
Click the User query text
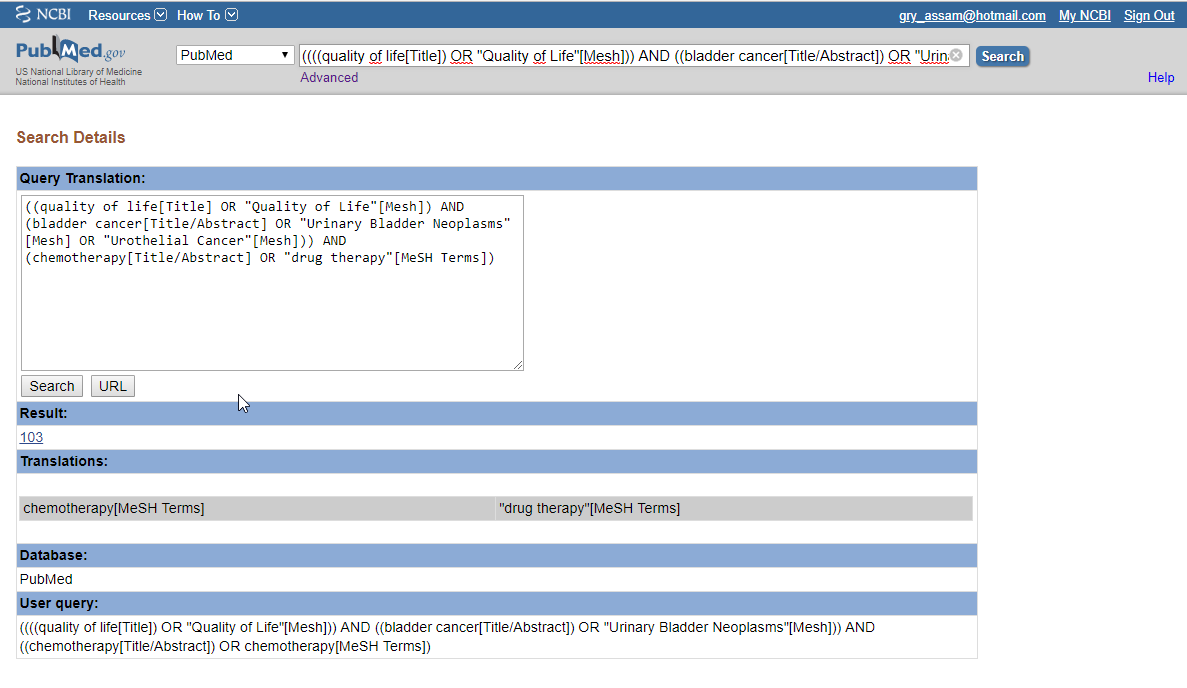click(x=447, y=637)
